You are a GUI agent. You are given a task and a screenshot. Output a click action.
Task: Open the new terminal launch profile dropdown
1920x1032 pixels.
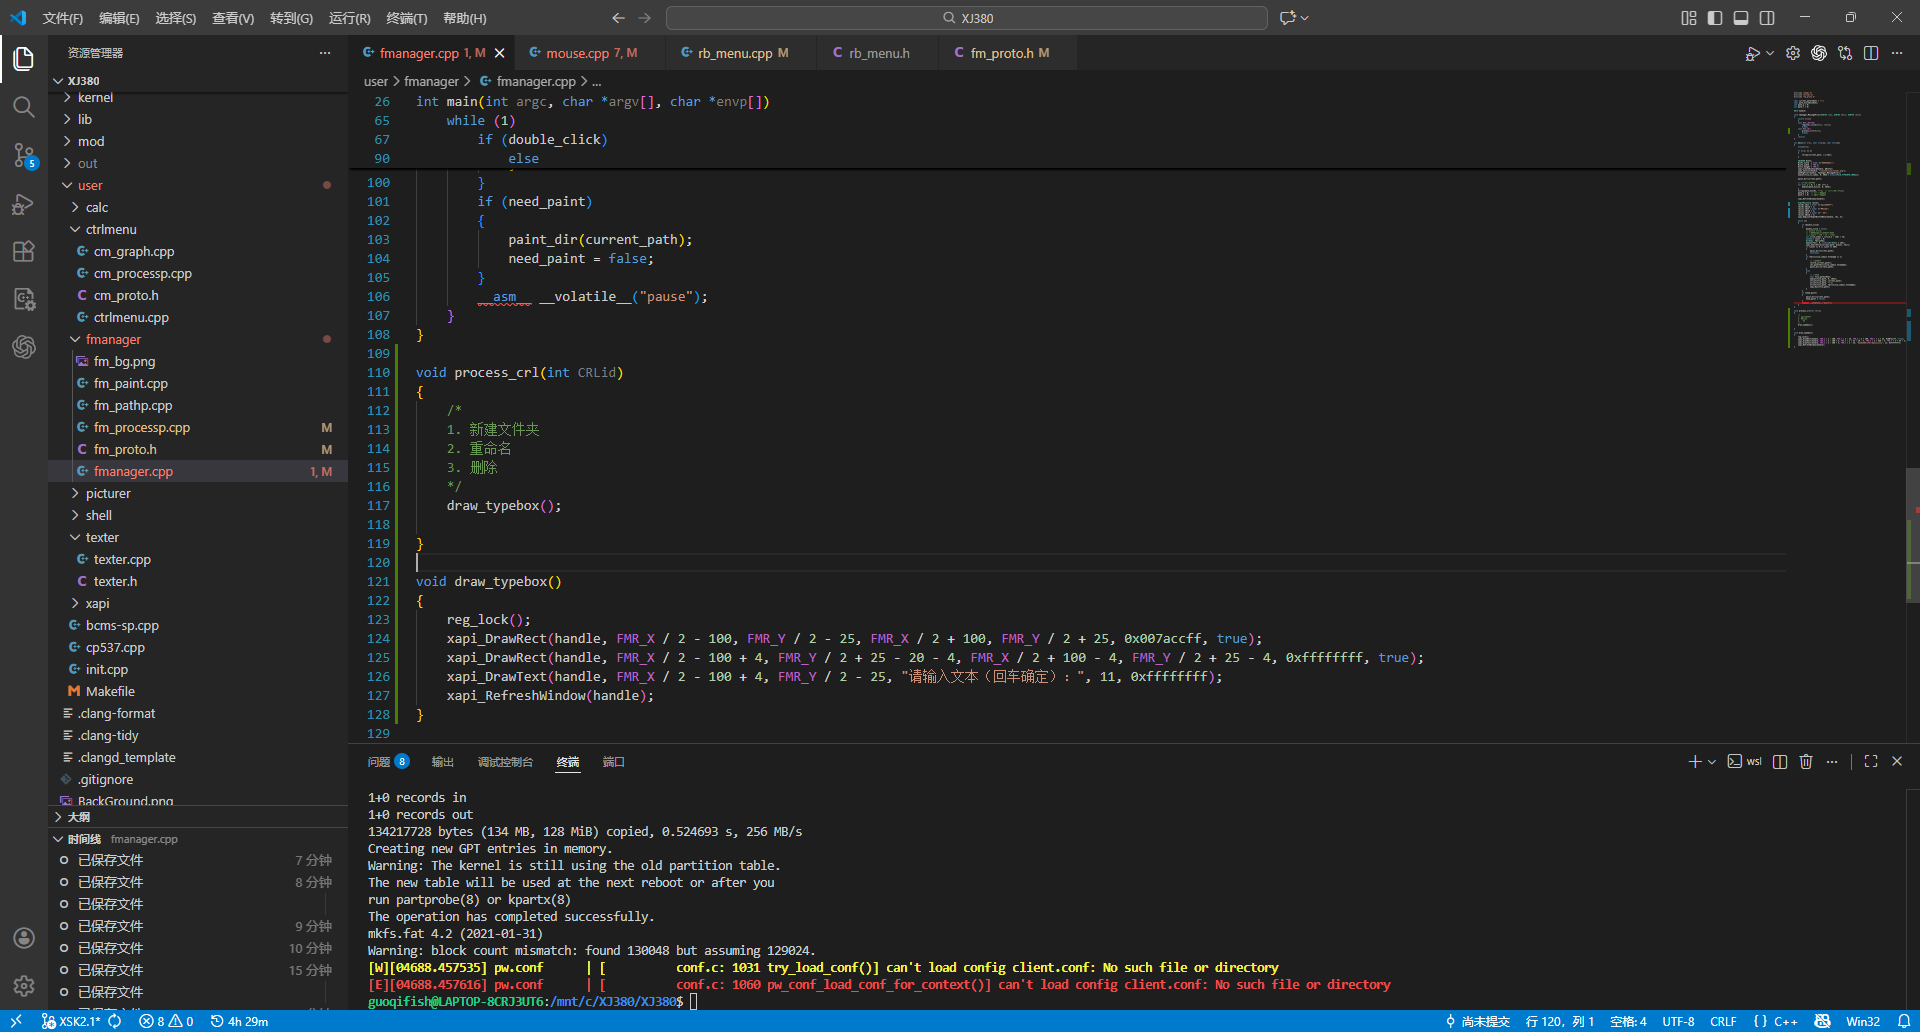coord(1712,762)
